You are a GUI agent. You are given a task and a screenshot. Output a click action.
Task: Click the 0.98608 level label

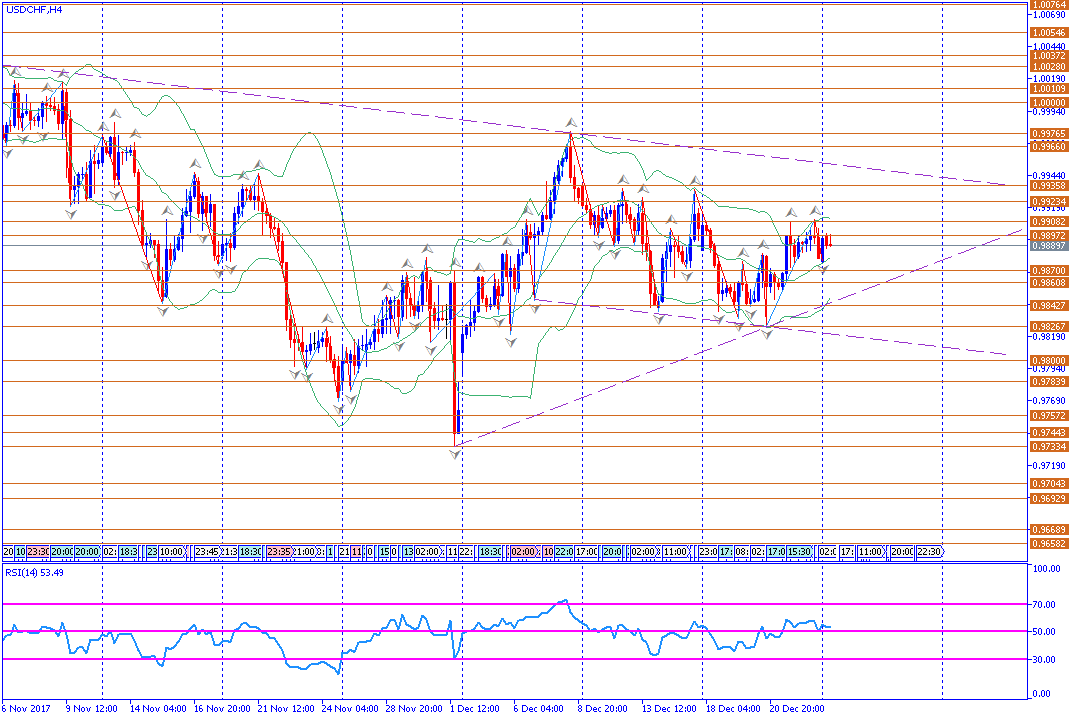click(x=1049, y=282)
